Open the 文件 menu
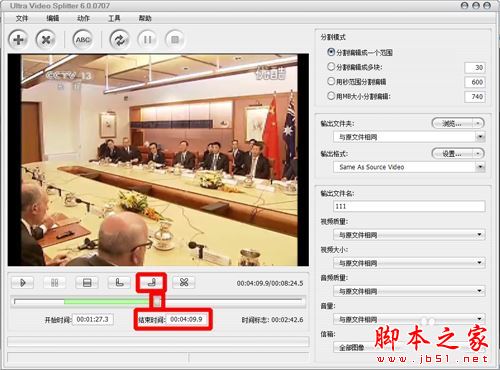Screen dimensions: 500x370 click(x=22, y=18)
